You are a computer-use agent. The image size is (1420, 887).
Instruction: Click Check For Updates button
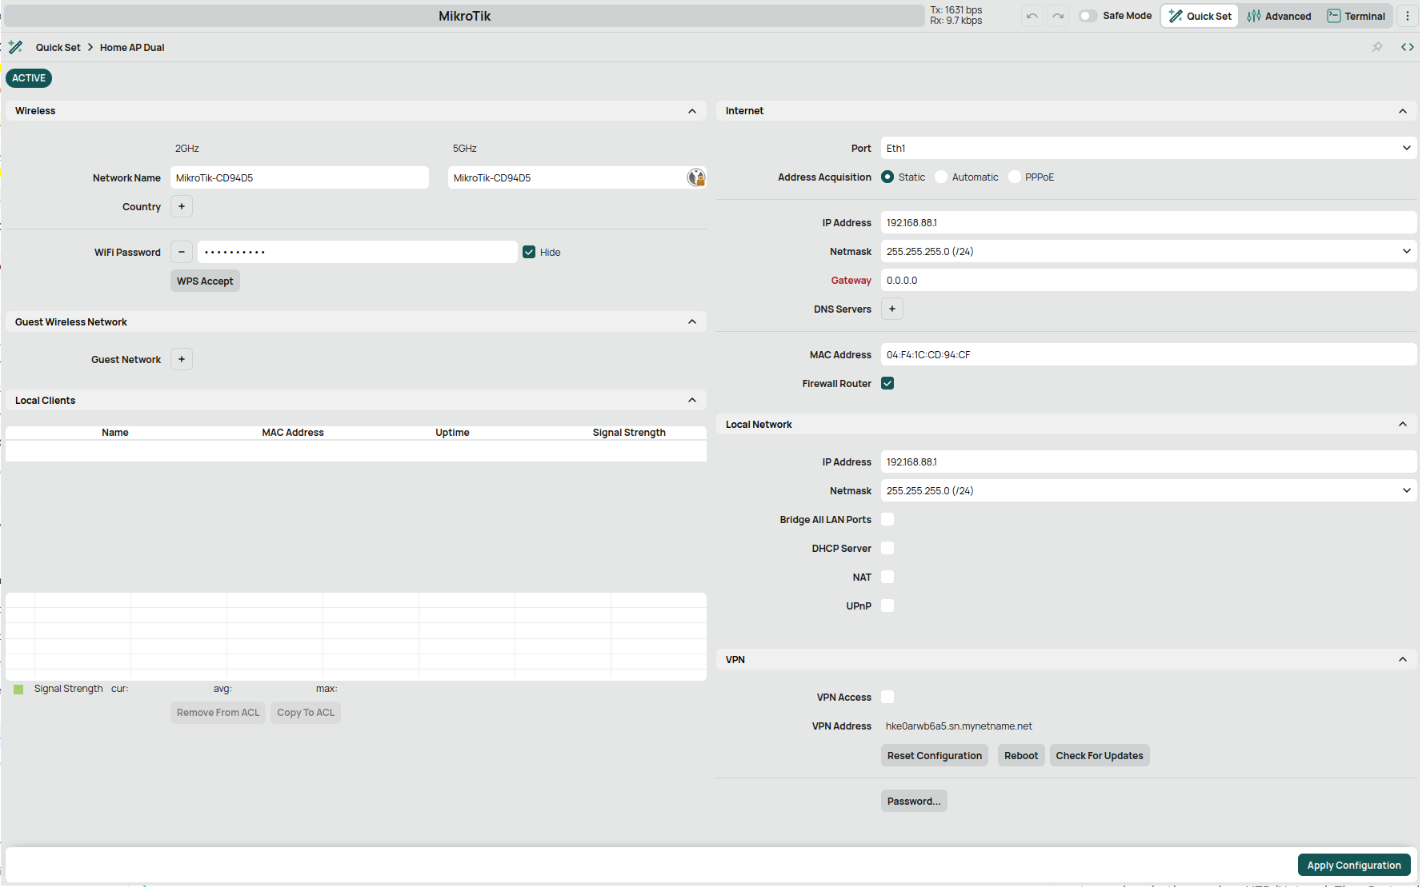pos(1099,756)
